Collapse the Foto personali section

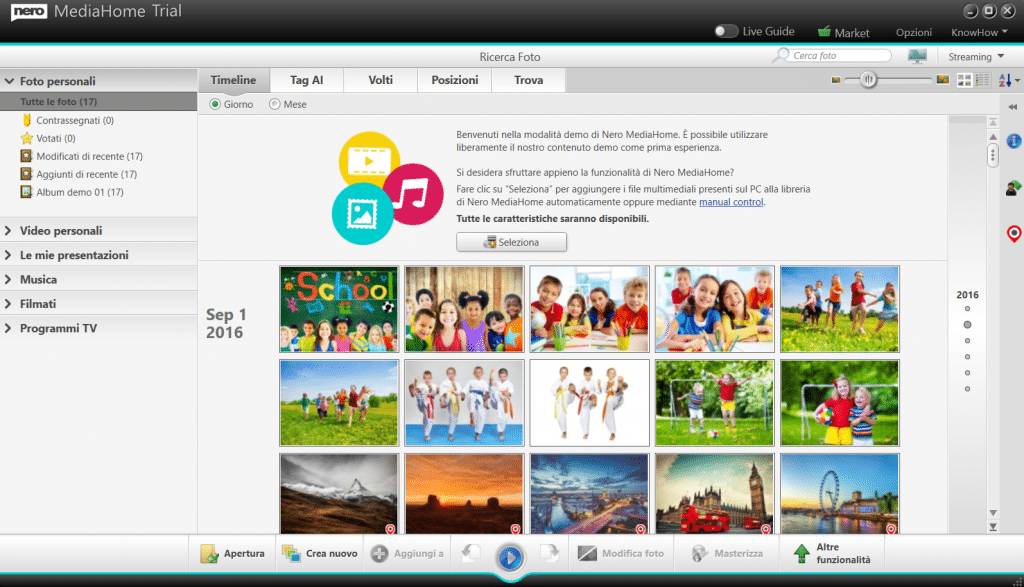tap(9, 81)
